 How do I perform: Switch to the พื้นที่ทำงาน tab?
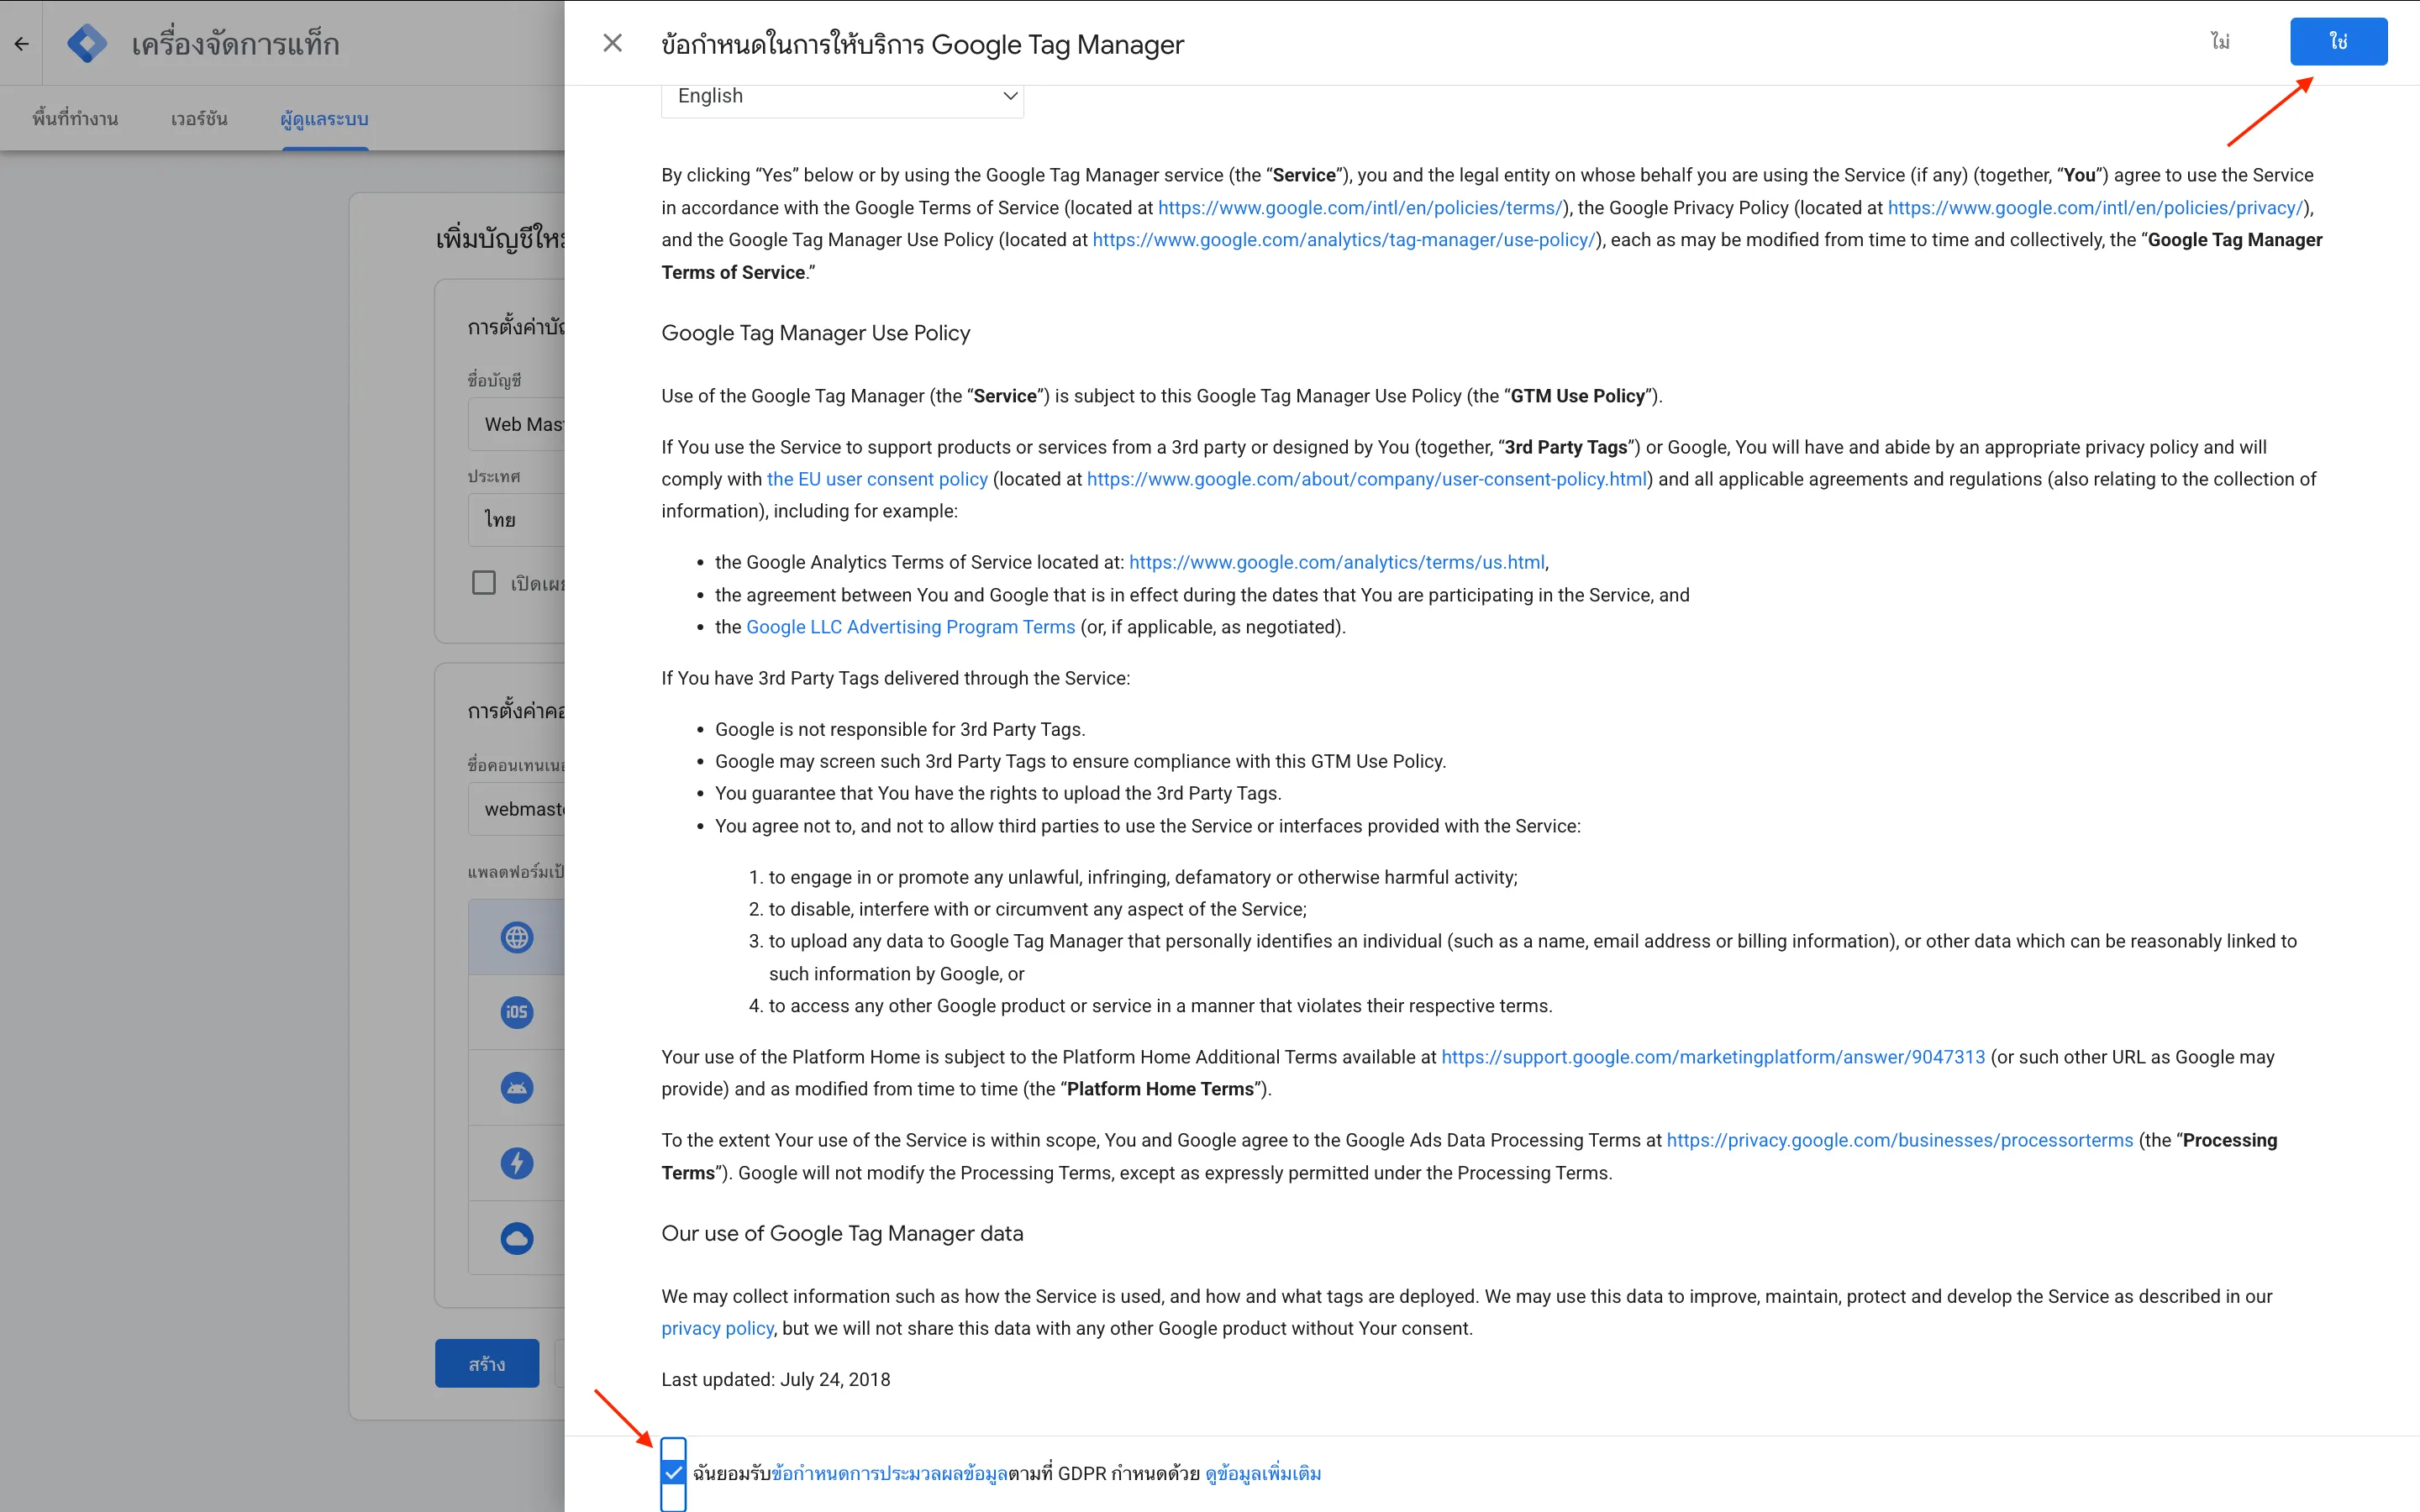point(74,118)
